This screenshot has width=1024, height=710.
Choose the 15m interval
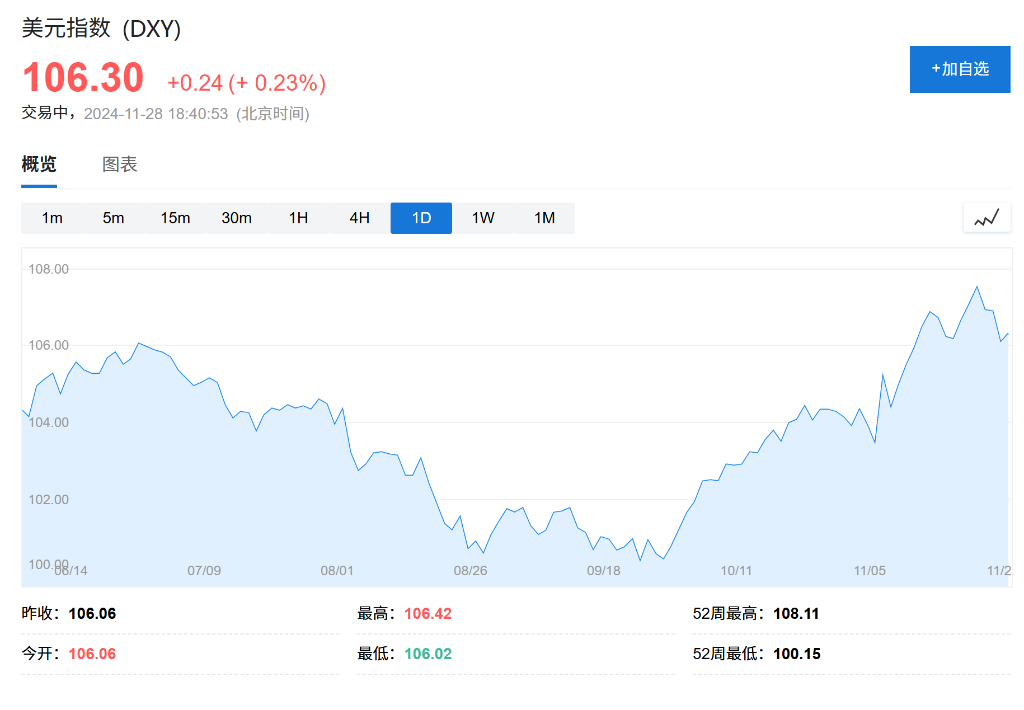[175, 218]
